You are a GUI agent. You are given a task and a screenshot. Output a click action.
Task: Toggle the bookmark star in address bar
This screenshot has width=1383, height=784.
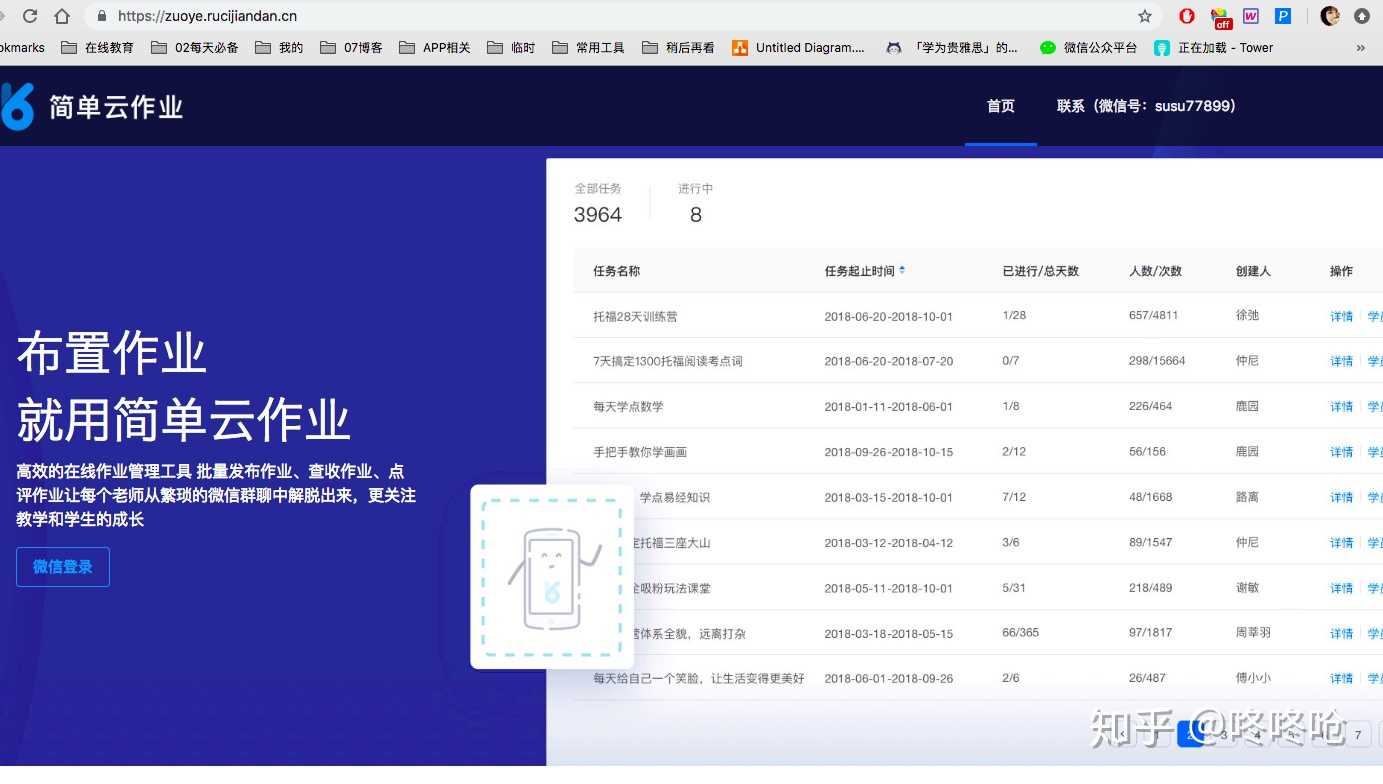pos(1143,15)
